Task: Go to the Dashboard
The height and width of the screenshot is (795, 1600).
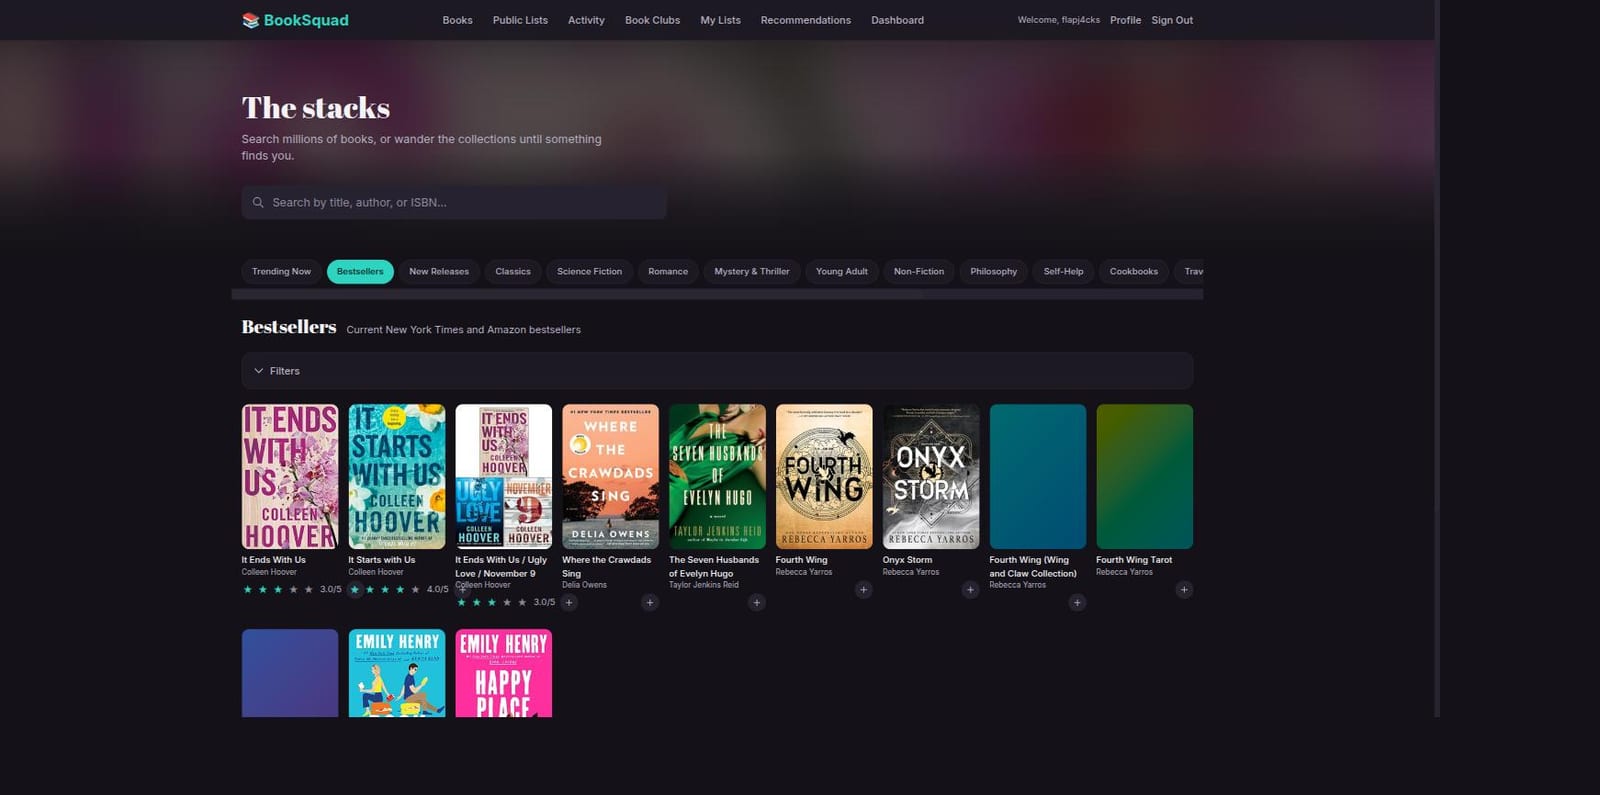Action: tap(897, 20)
